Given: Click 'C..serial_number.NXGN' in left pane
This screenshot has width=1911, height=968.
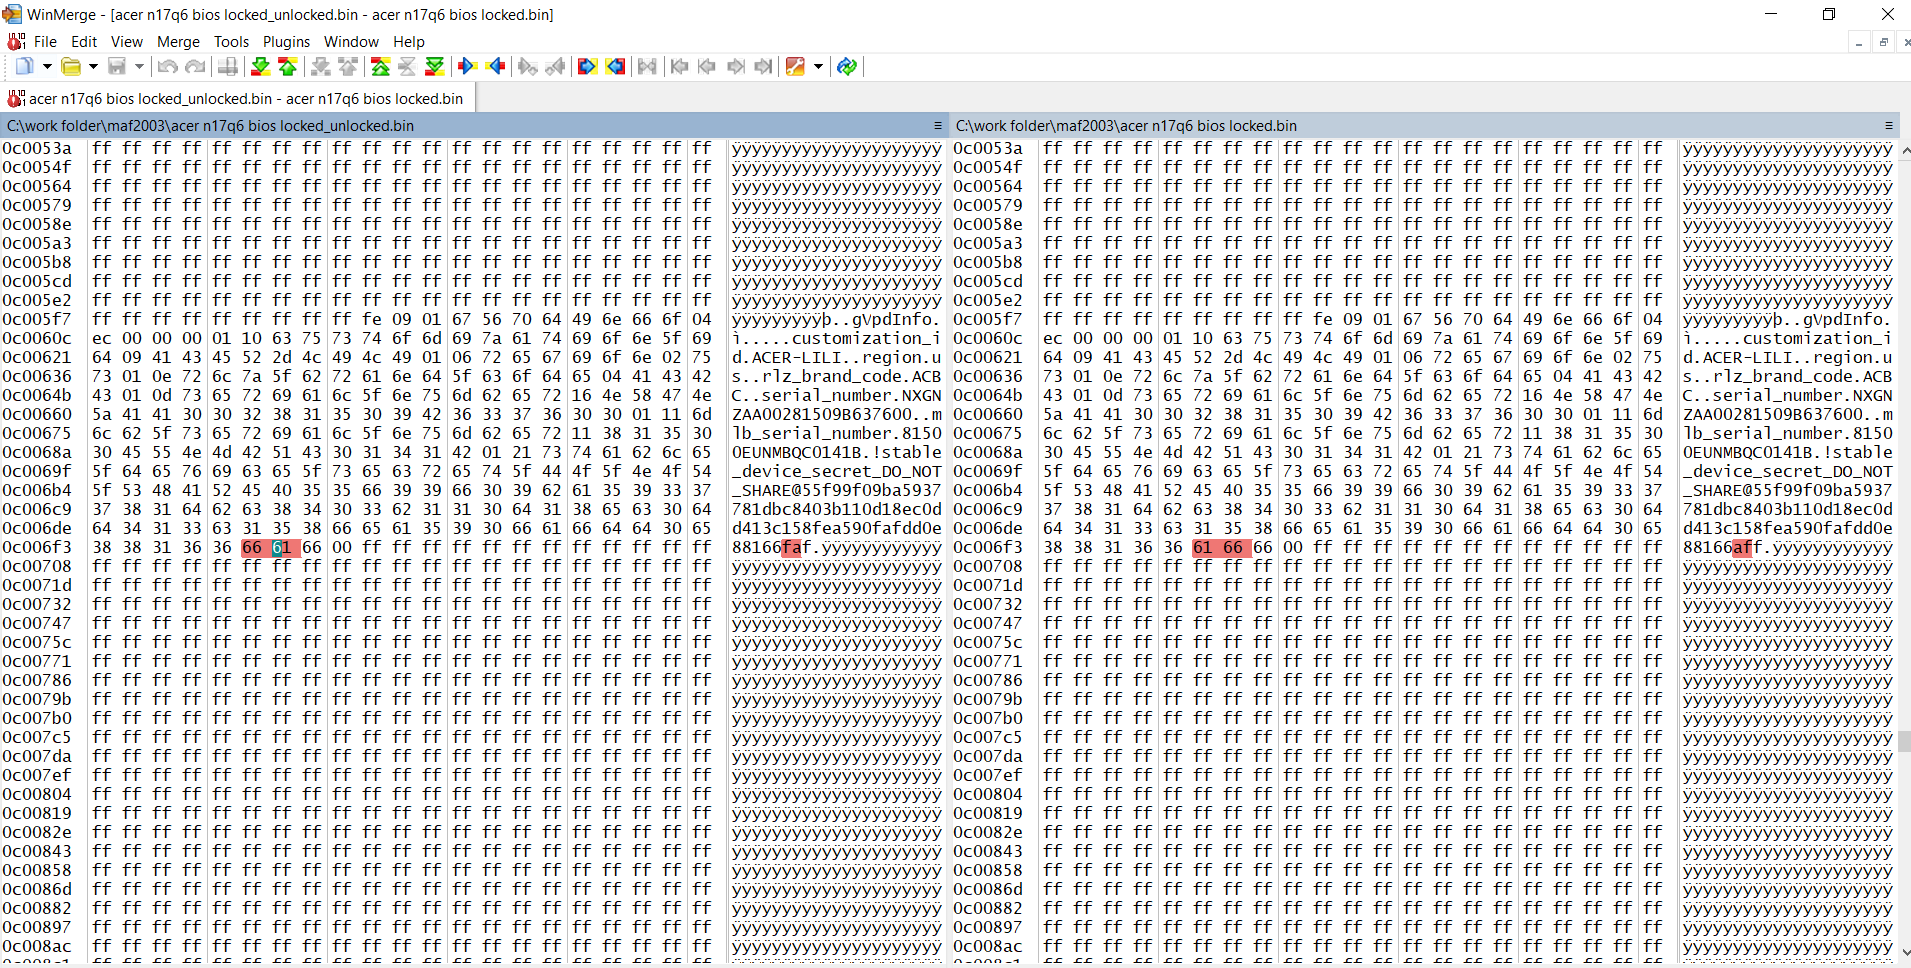Looking at the screenshot, I should tap(837, 396).
